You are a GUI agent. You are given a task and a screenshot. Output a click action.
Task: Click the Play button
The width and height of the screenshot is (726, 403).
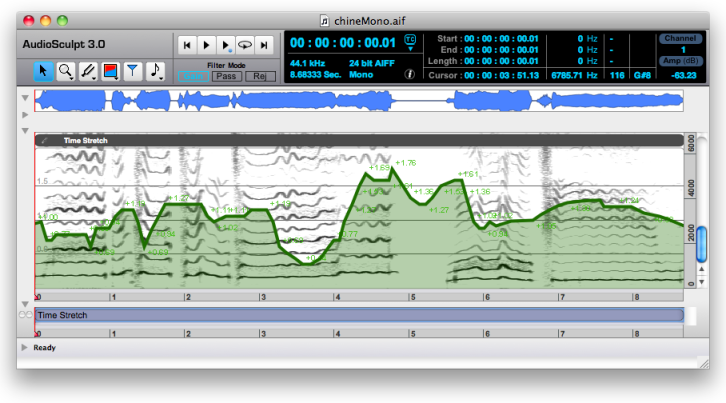point(207,45)
